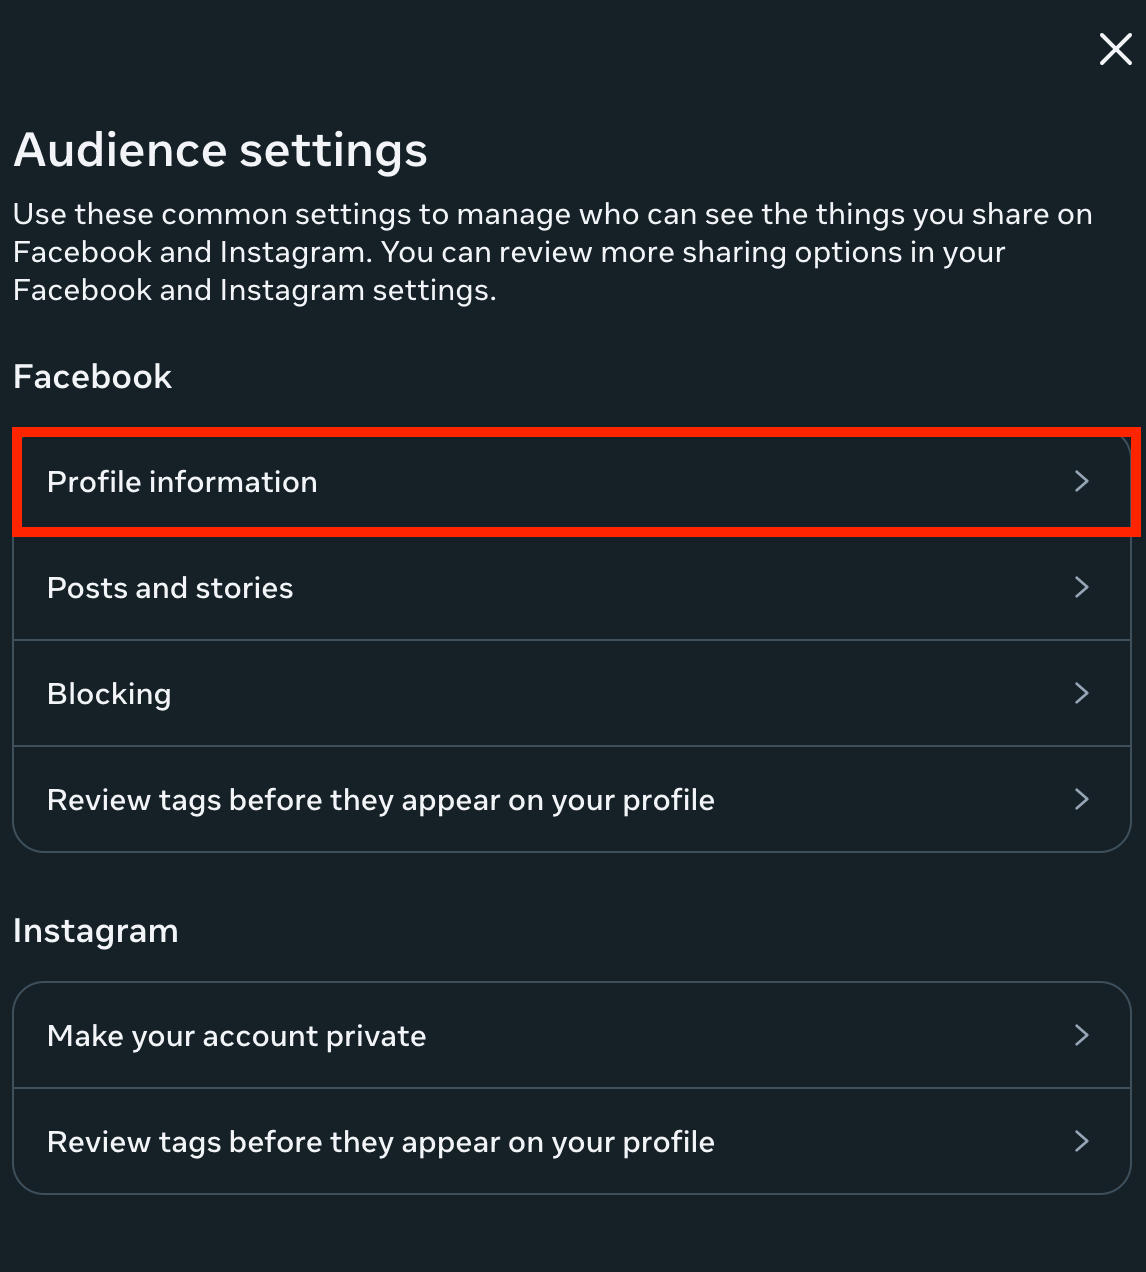Click the arrow icon on Blocking row
The width and height of the screenshot is (1146, 1272).
(1081, 694)
